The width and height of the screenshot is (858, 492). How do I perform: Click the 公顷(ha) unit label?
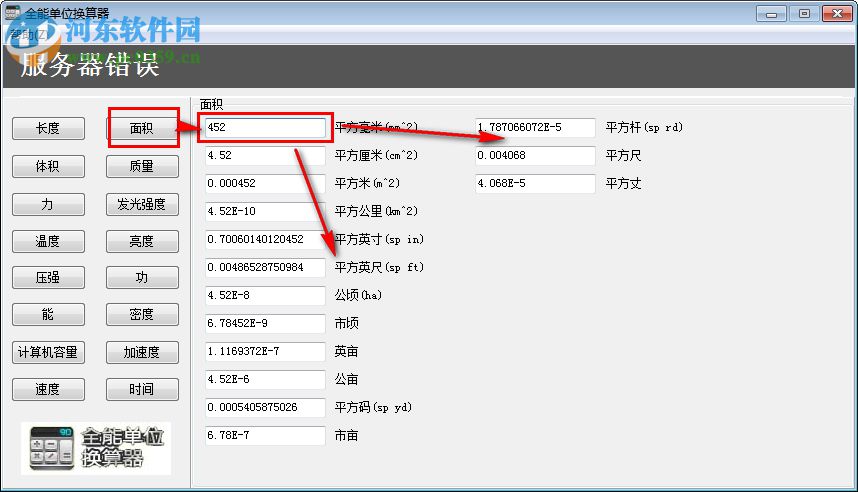[x=358, y=296]
